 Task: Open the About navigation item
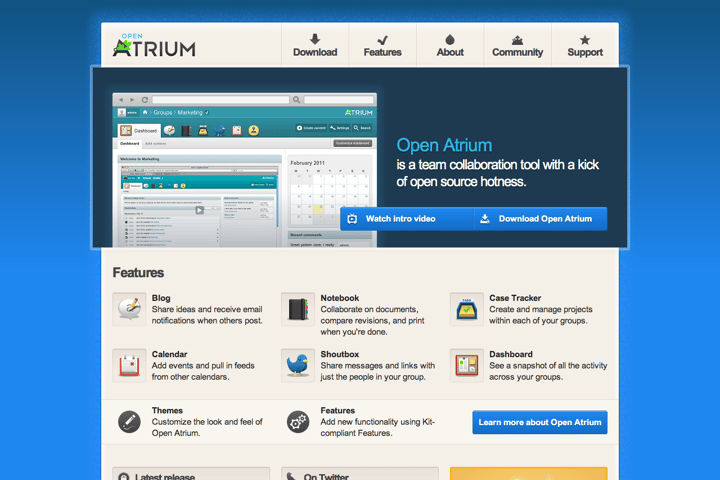(450, 45)
